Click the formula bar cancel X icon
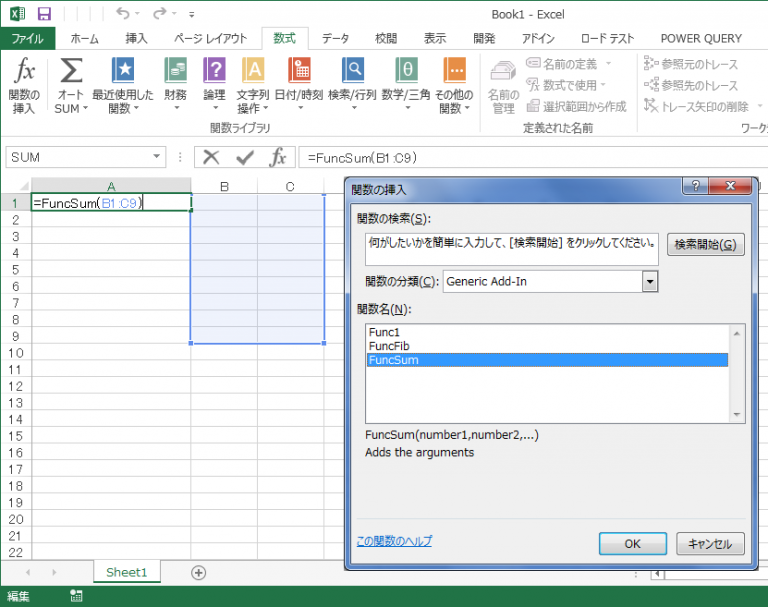768x607 pixels. [x=211, y=157]
